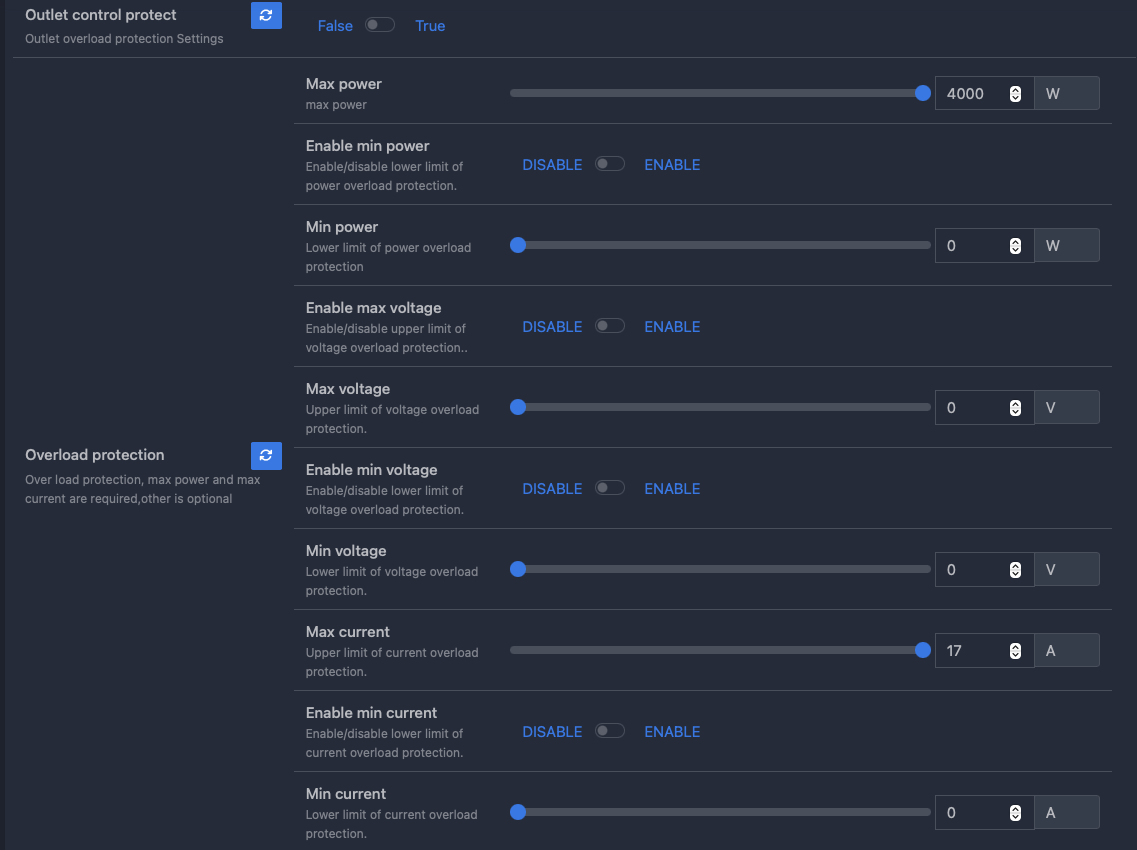Click ENABLE for Enable min voltage
The width and height of the screenshot is (1137, 850).
(x=672, y=489)
